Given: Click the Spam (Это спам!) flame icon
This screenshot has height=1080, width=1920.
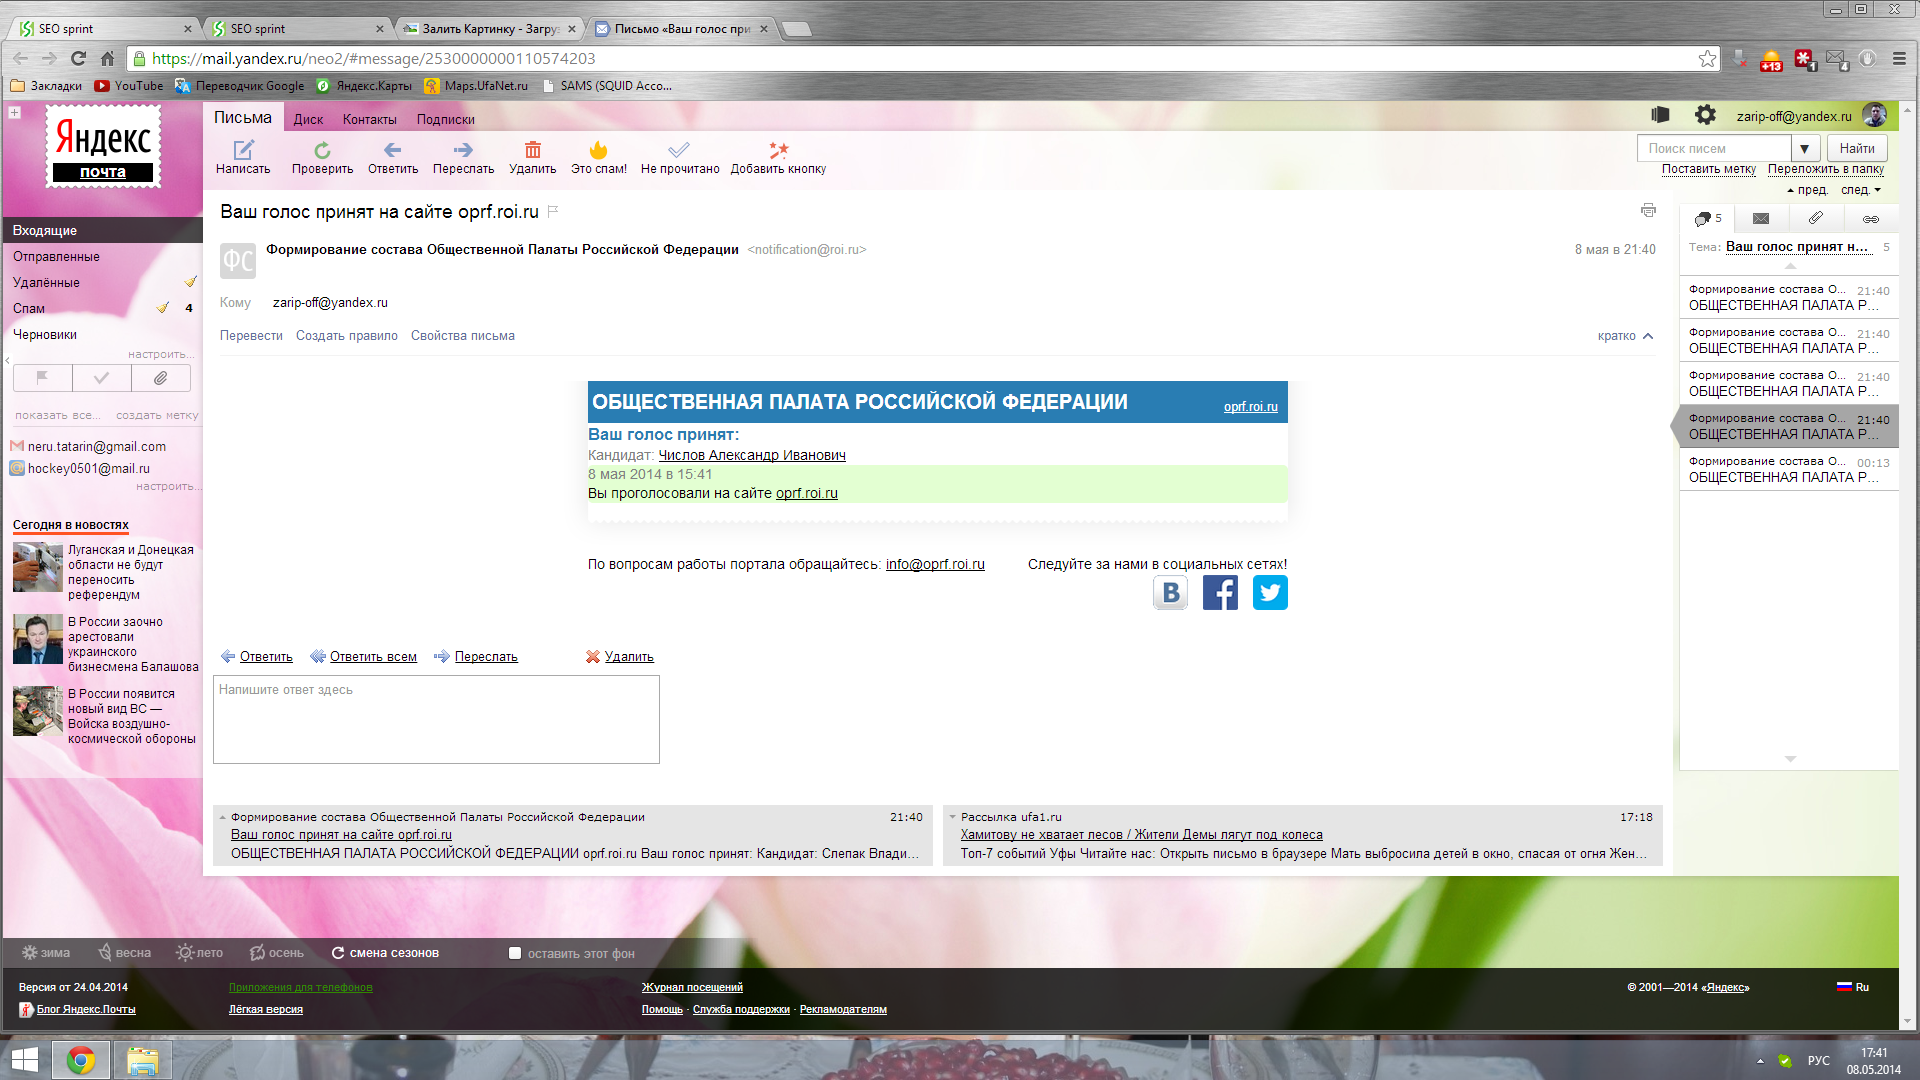Looking at the screenshot, I should click(598, 150).
